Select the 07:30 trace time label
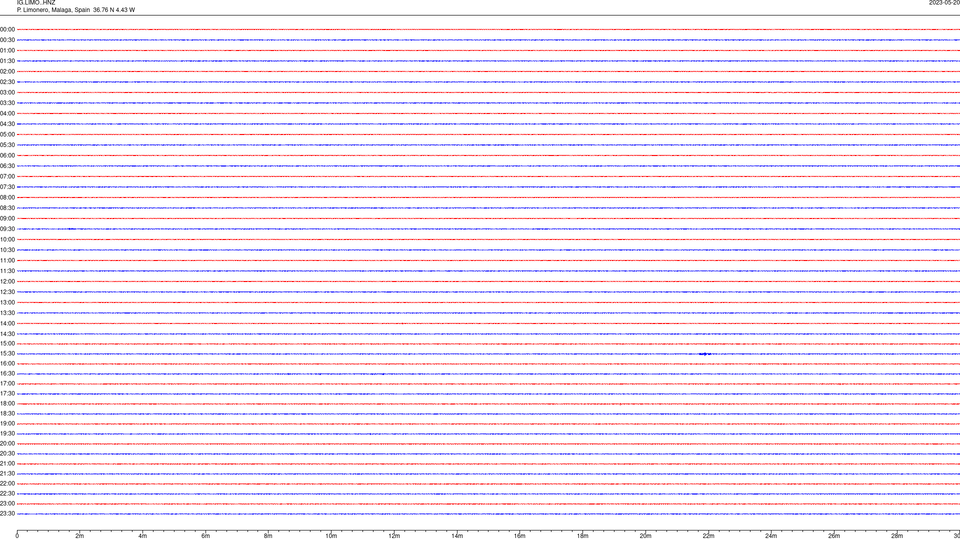 point(7,187)
